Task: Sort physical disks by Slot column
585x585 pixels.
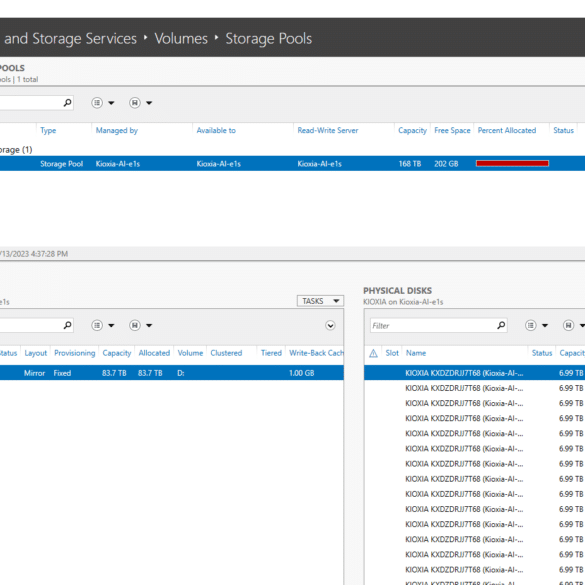Action: tap(392, 353)
